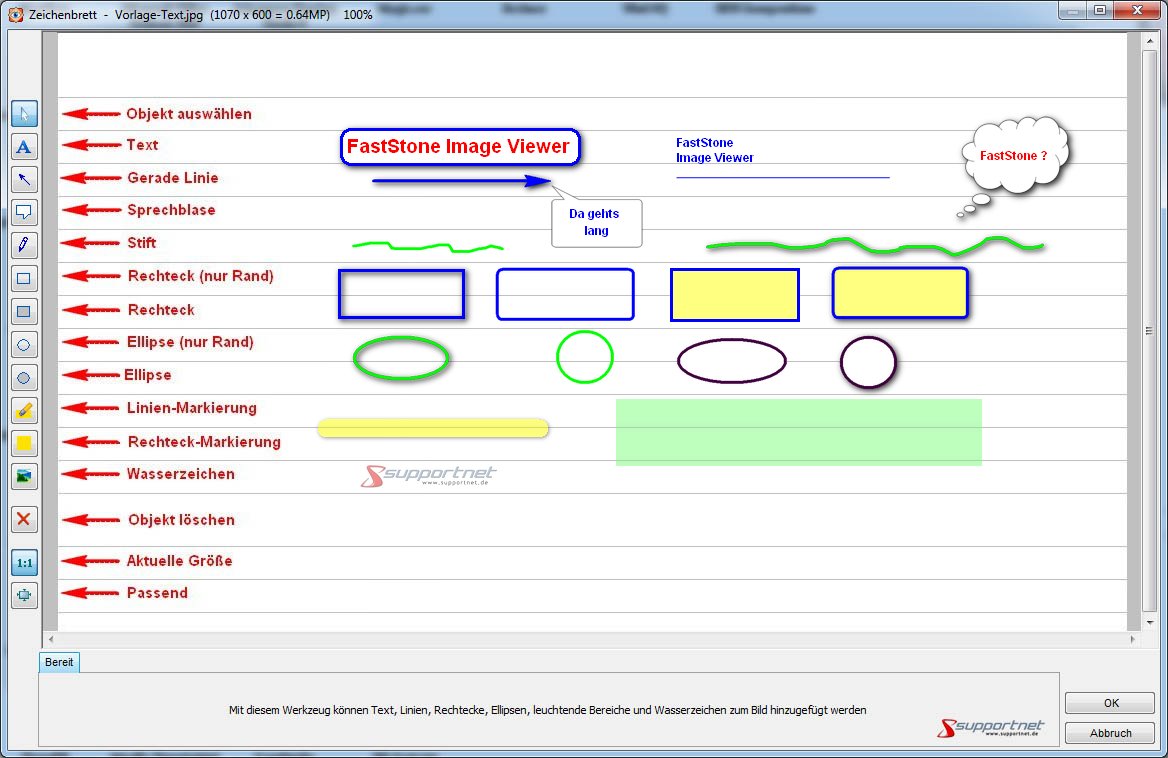This screenshot has width=1168, height=758.
Task: Activate the line highlighter tool
Action: (24, 410)
